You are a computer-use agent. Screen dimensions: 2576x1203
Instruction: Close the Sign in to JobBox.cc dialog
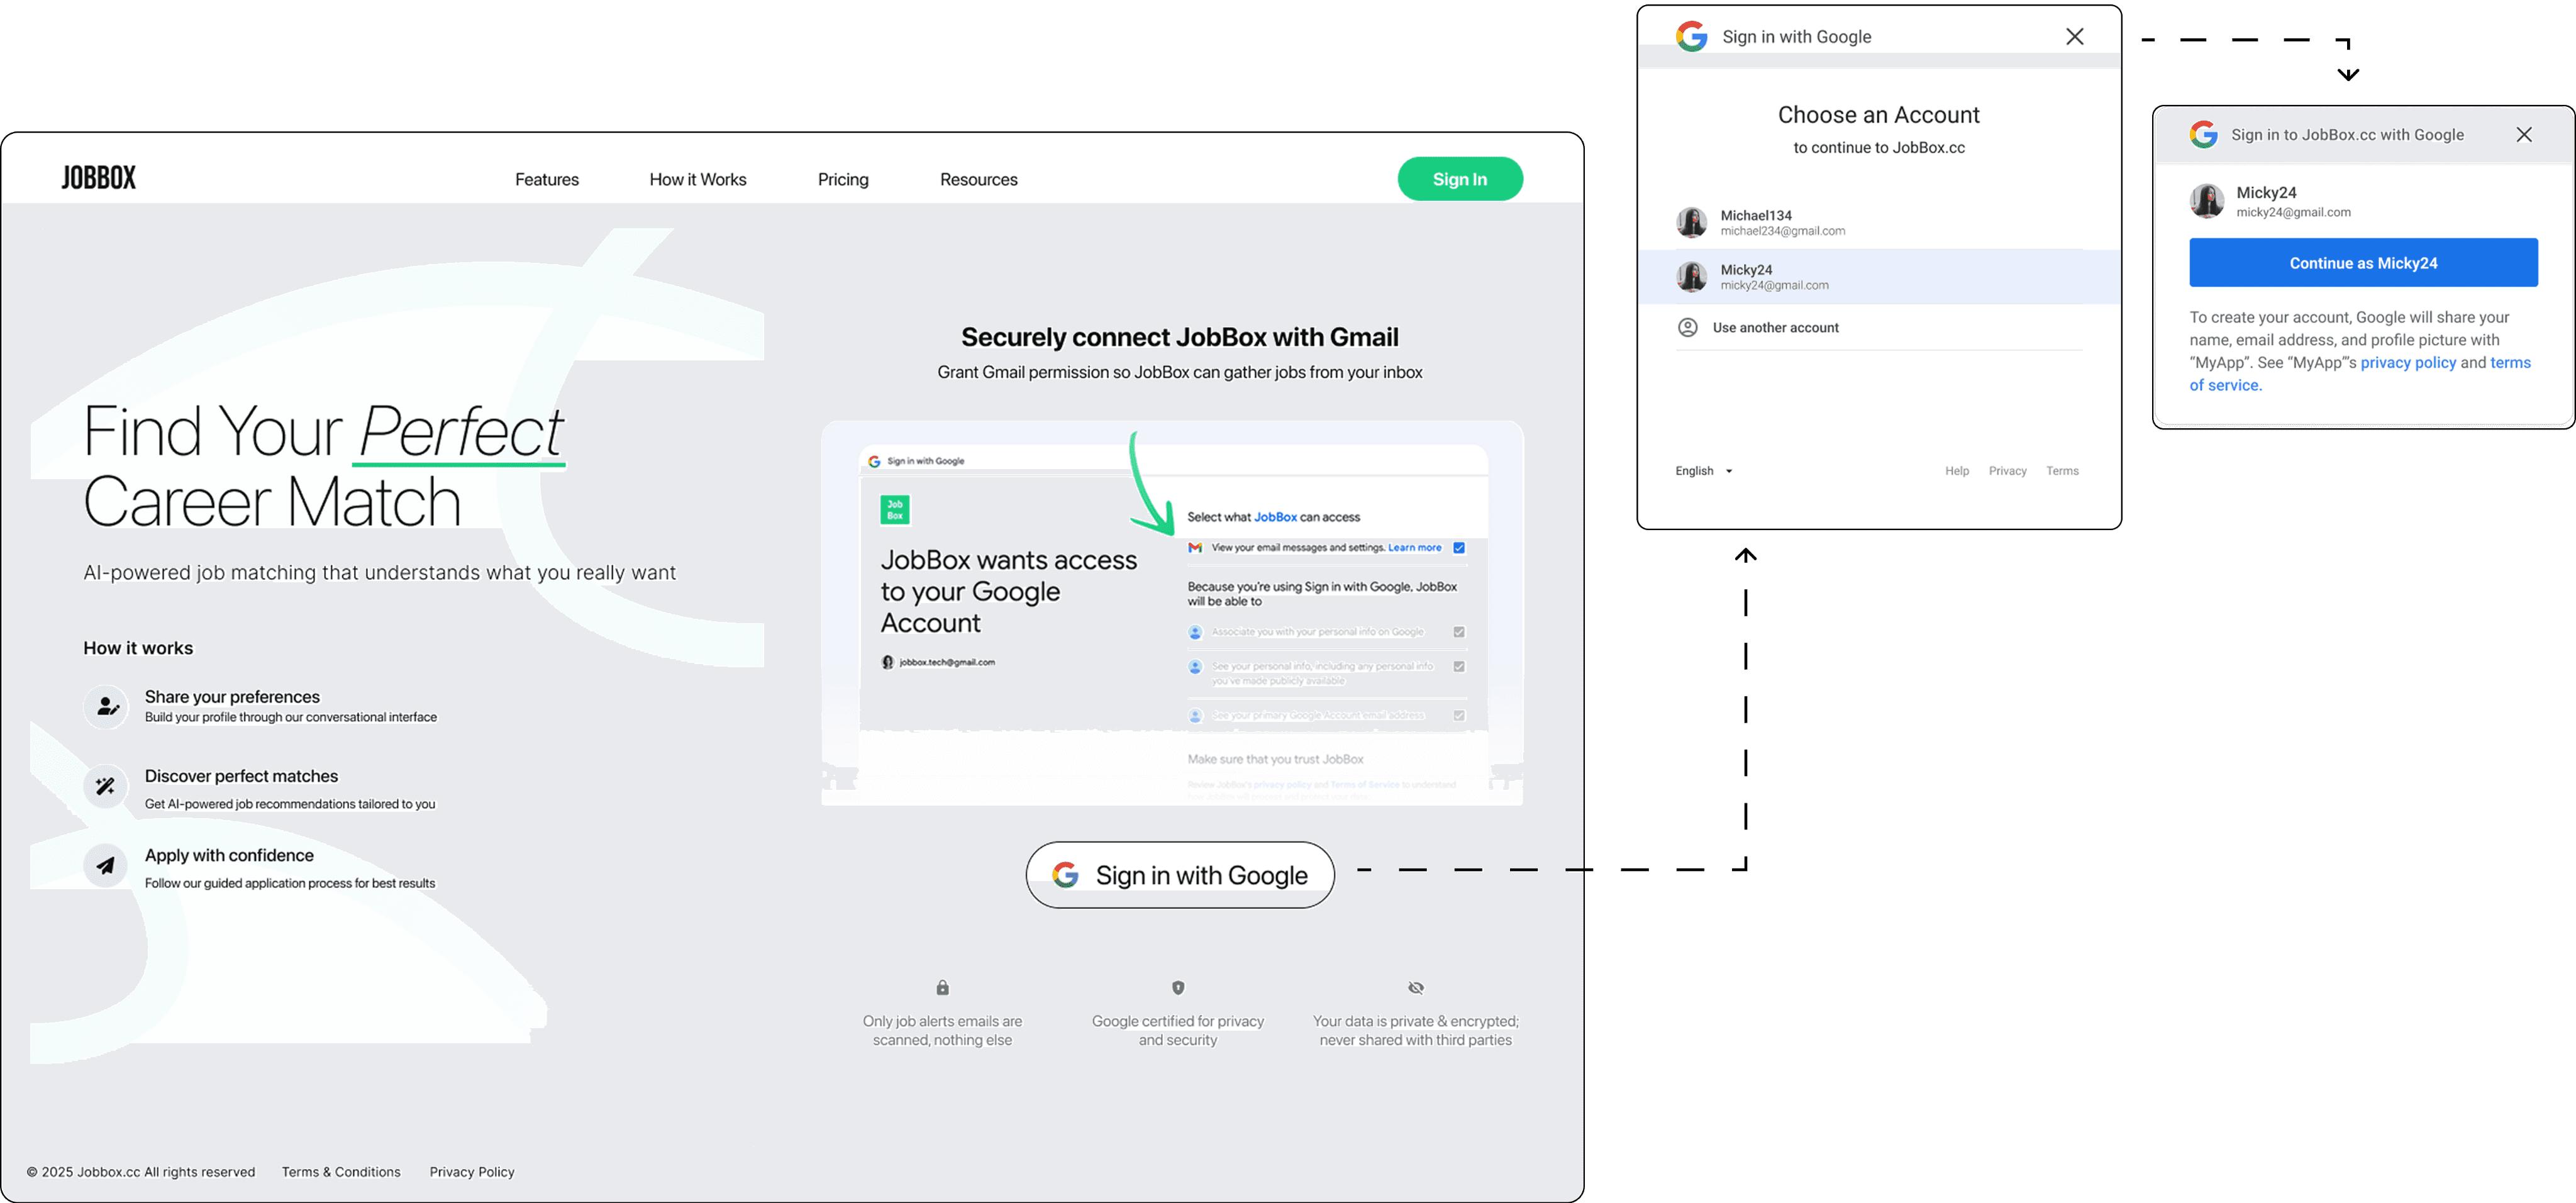[2524, 135]
